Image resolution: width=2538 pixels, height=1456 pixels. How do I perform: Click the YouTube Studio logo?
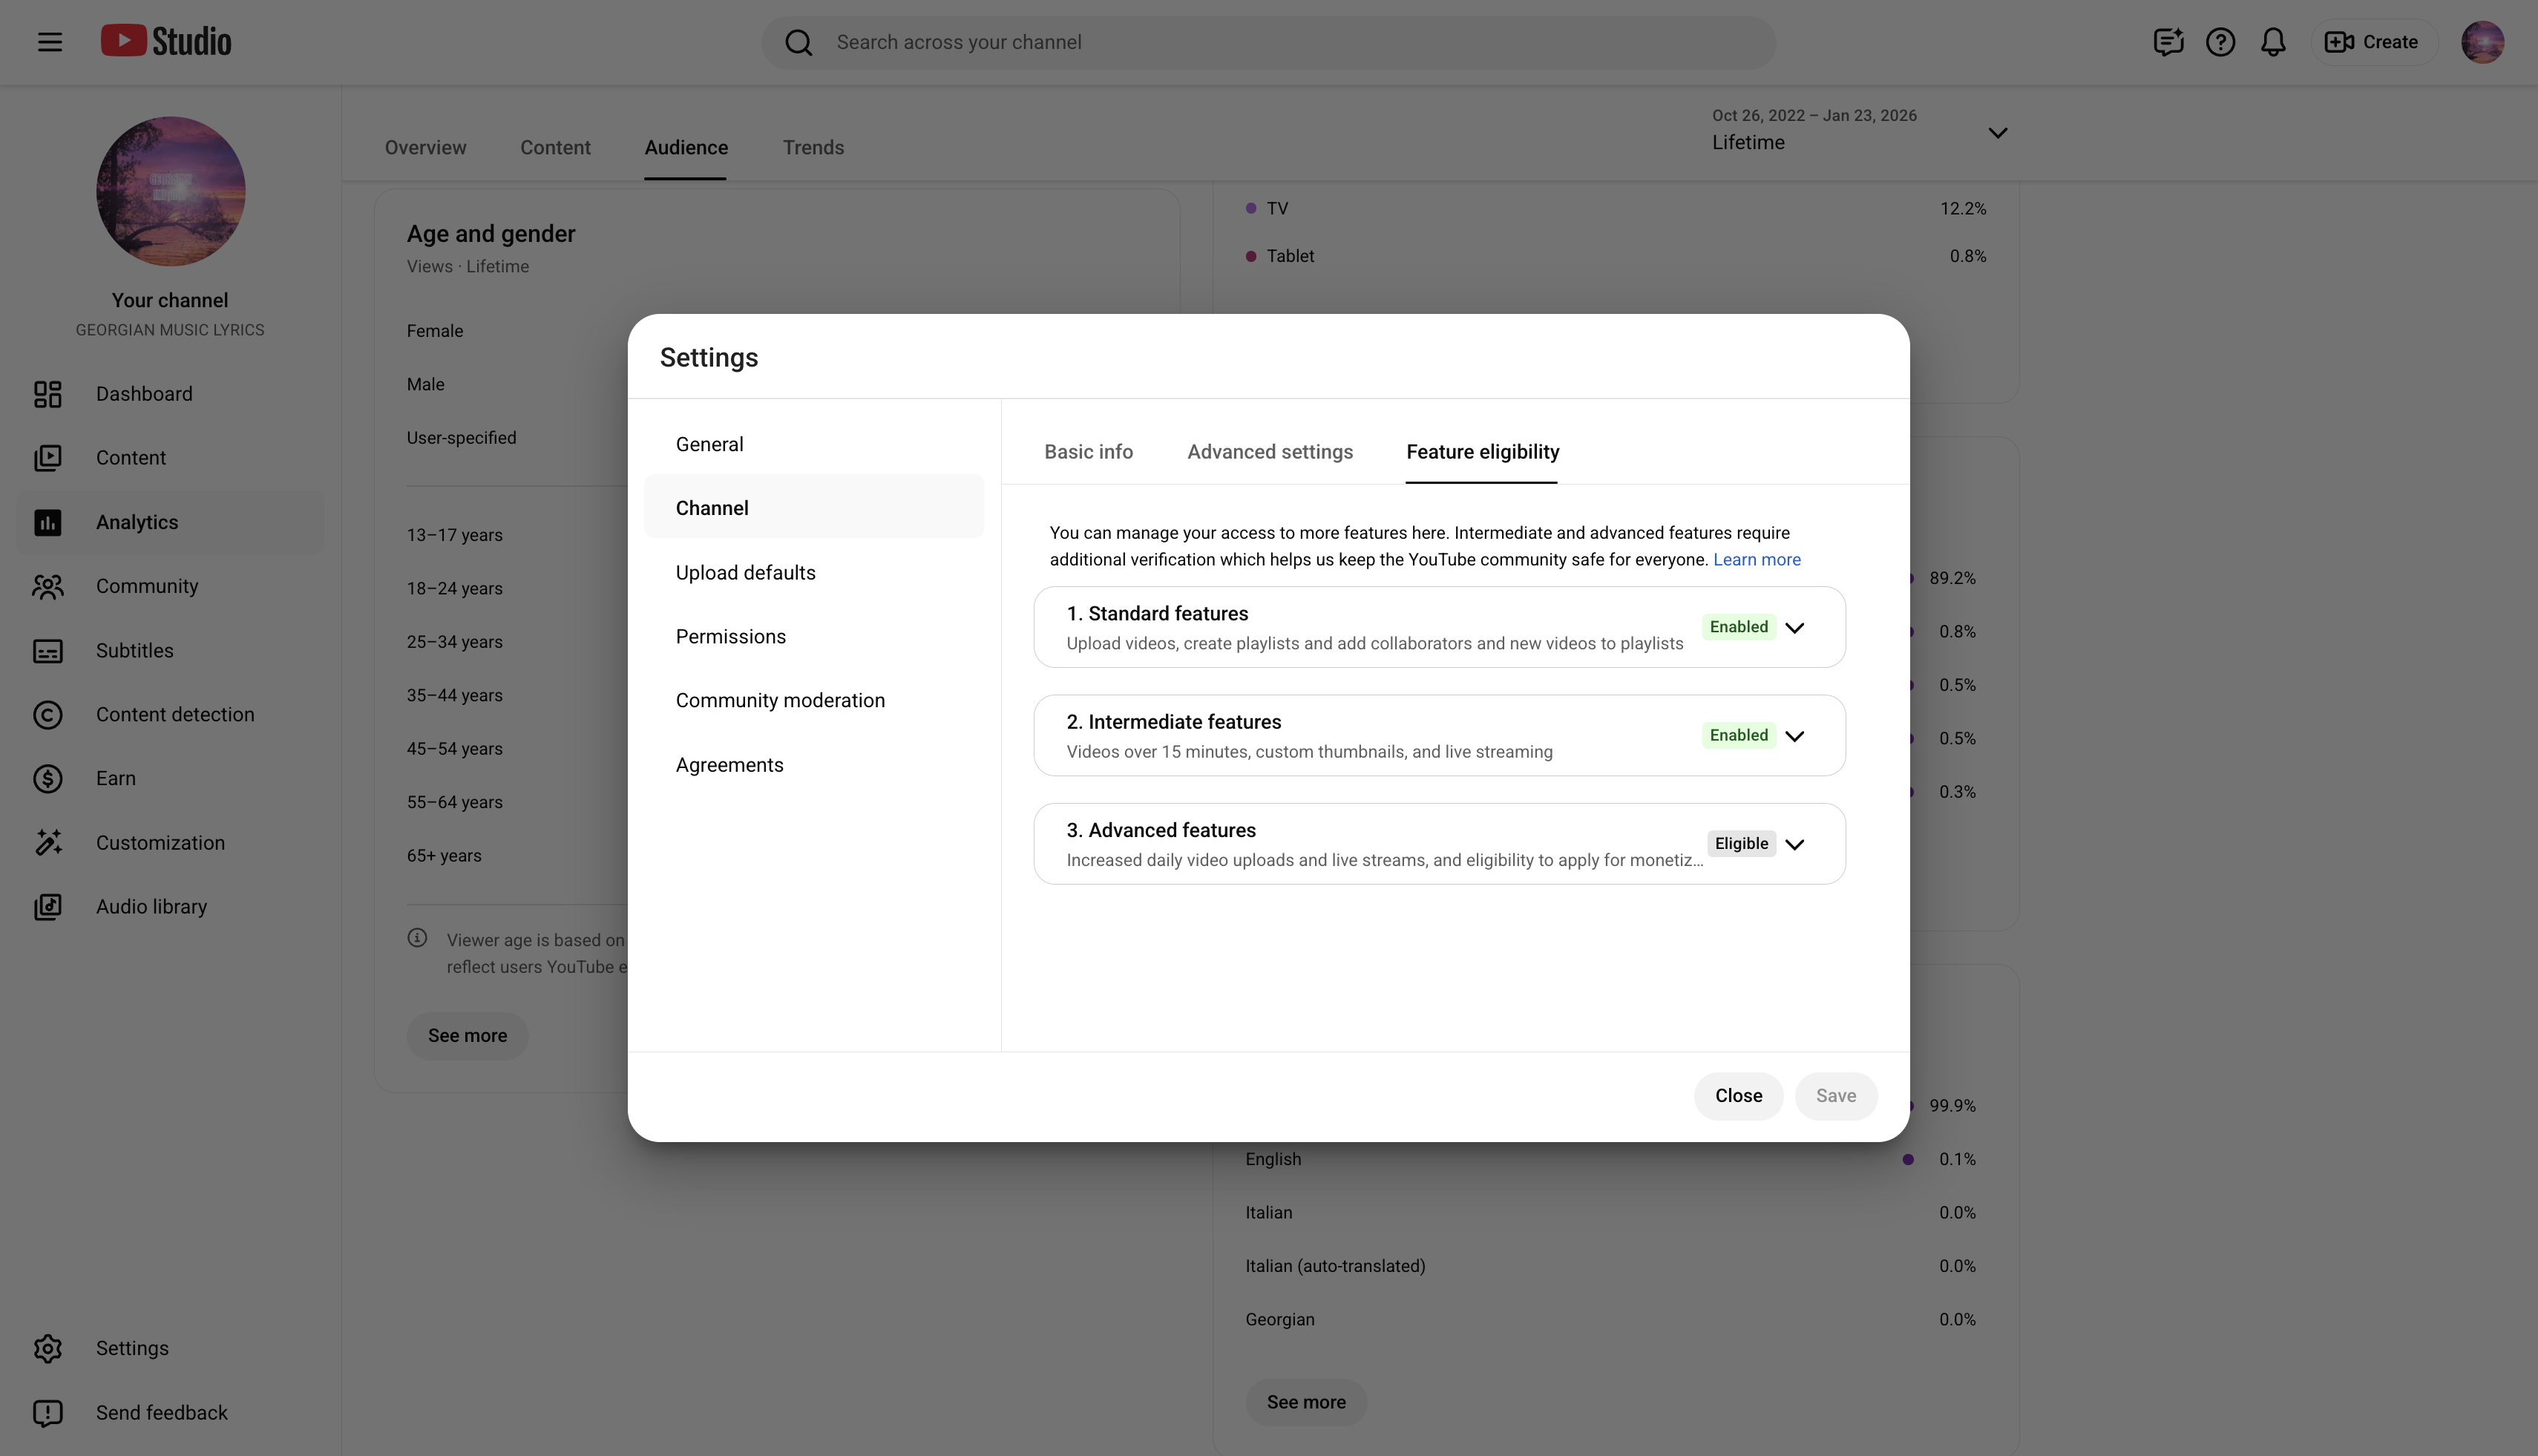click(166, 41)
